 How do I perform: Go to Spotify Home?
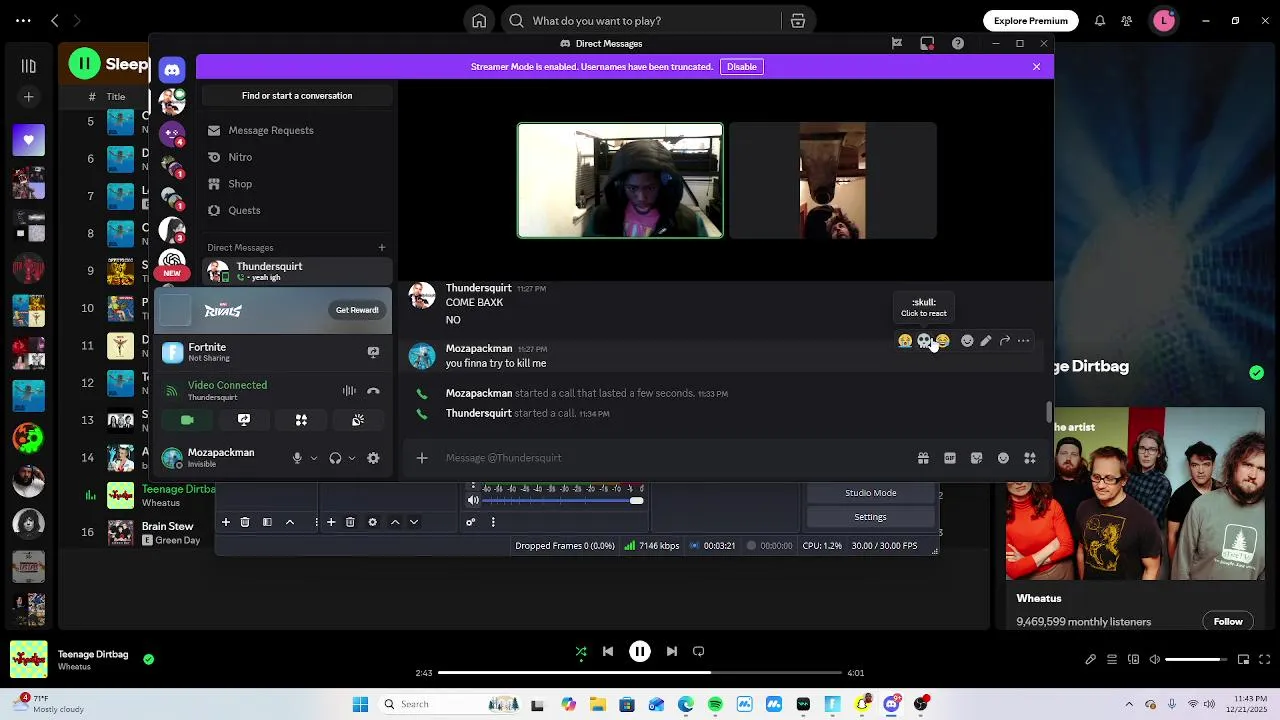[479, 21]
